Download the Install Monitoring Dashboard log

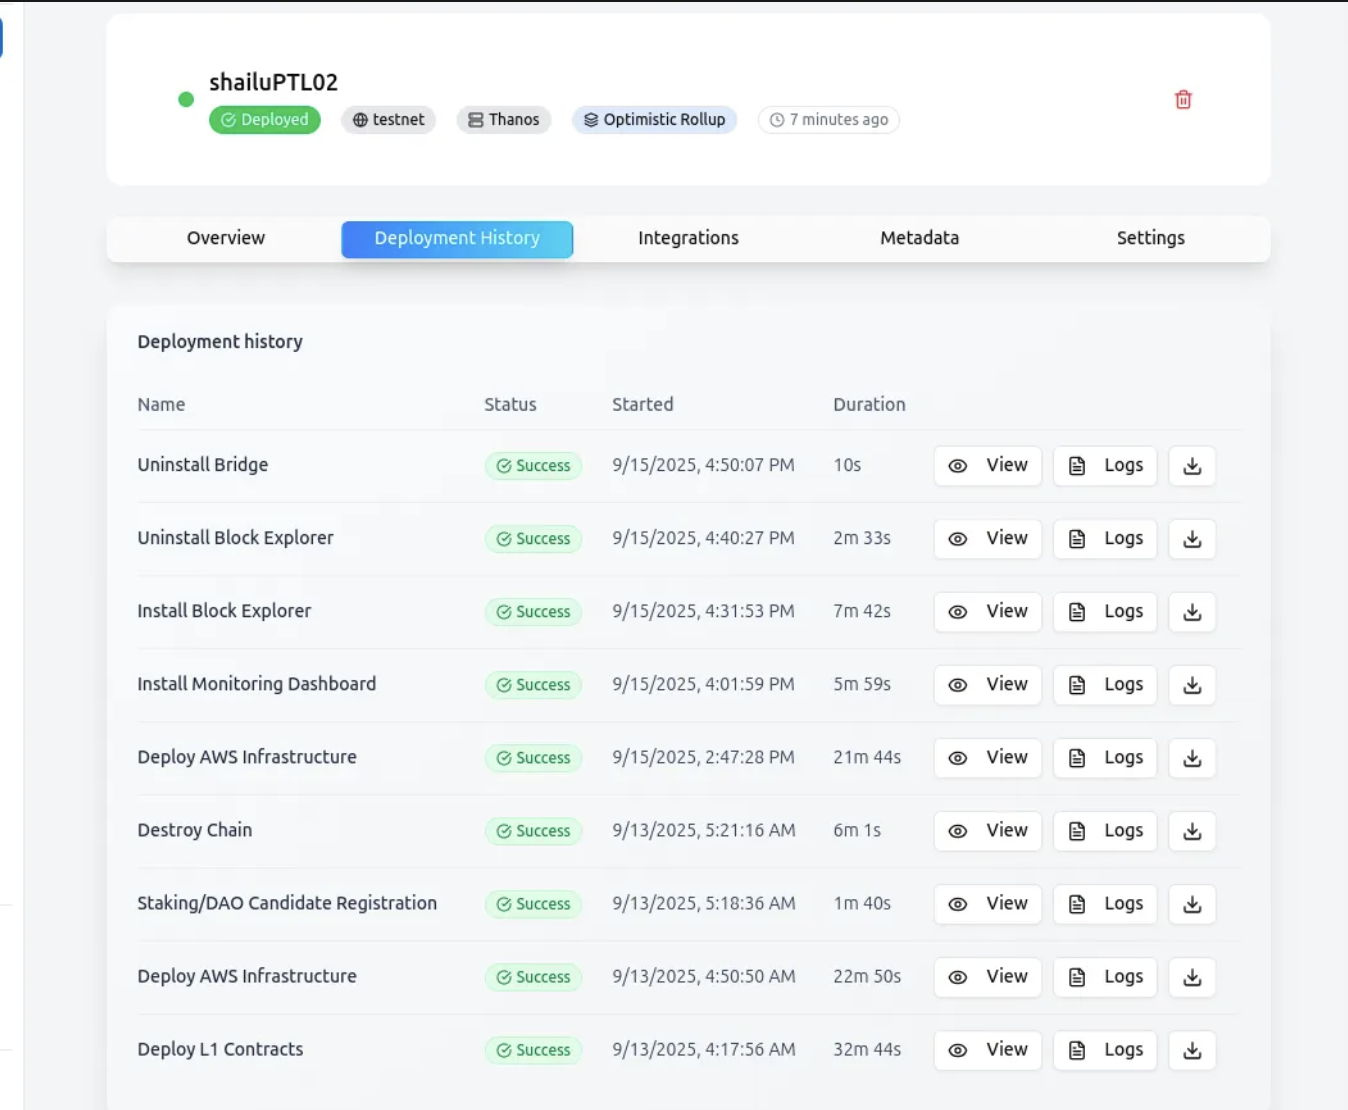pos(1192,685)
